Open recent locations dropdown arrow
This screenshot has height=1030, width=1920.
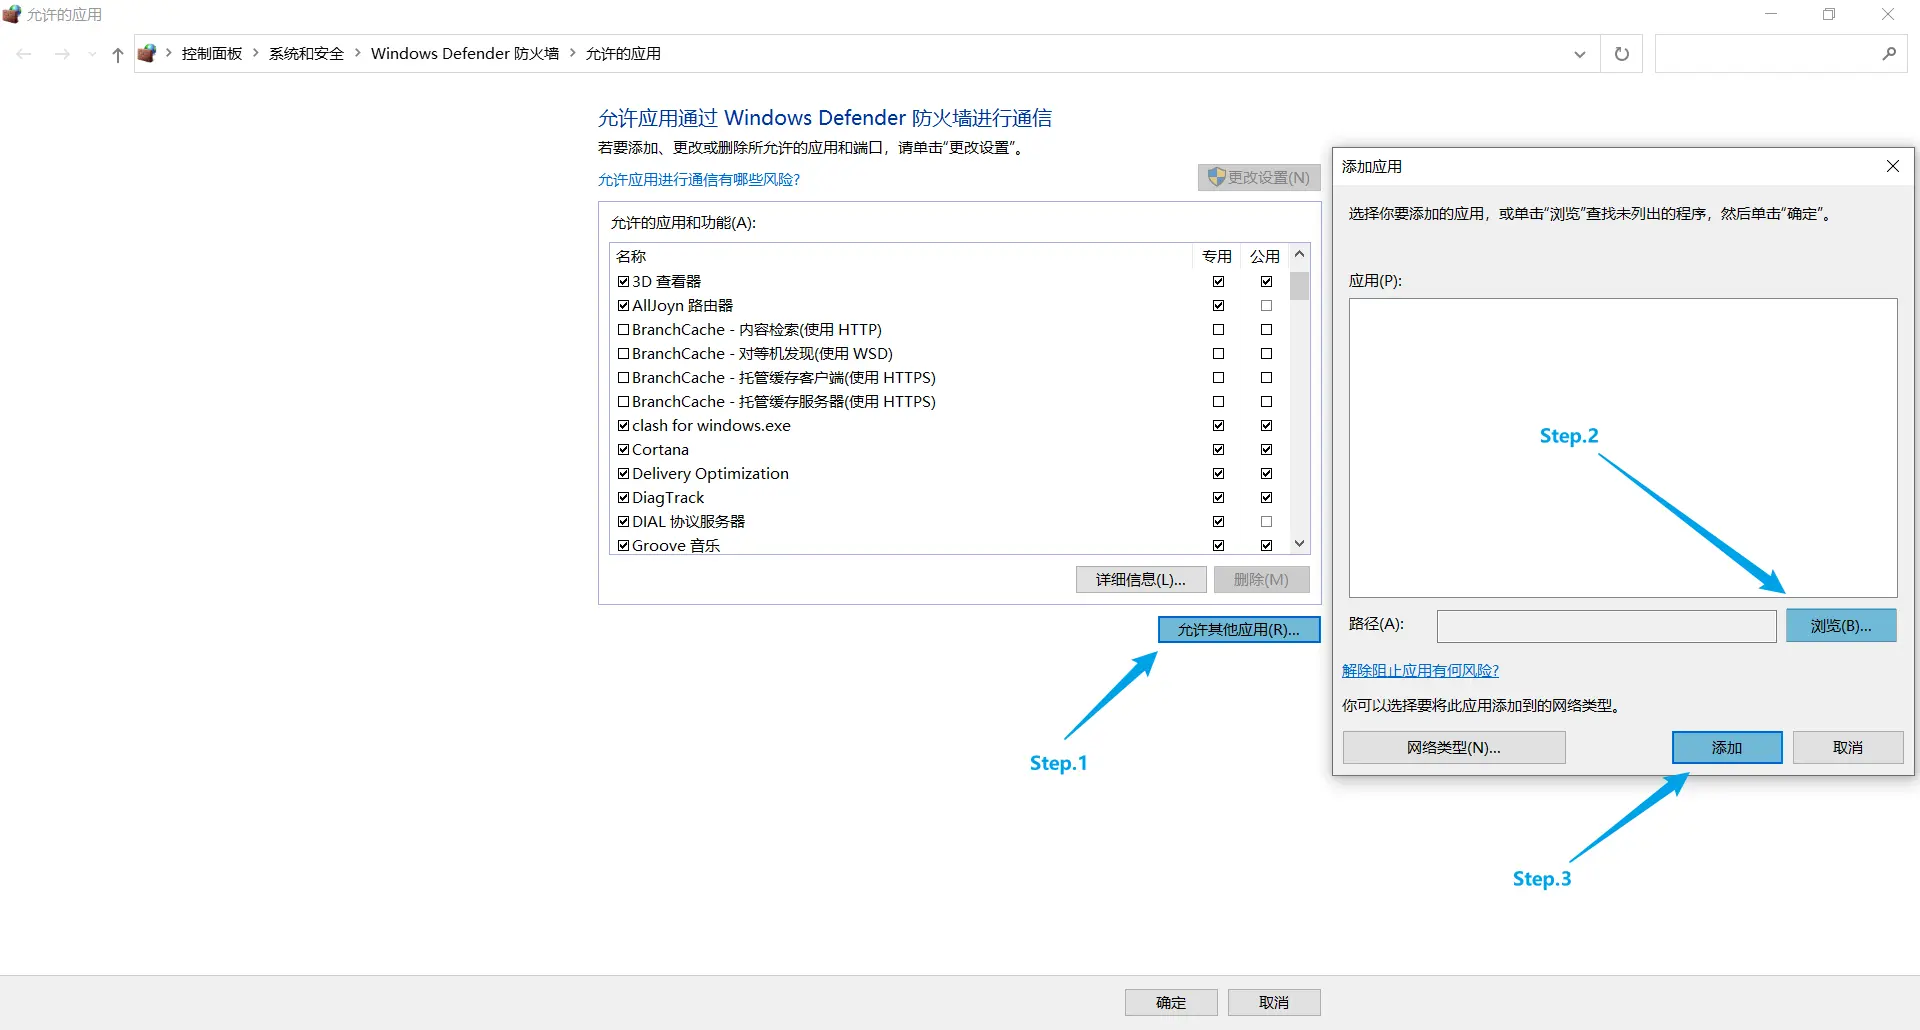click(x=92, y=54)
